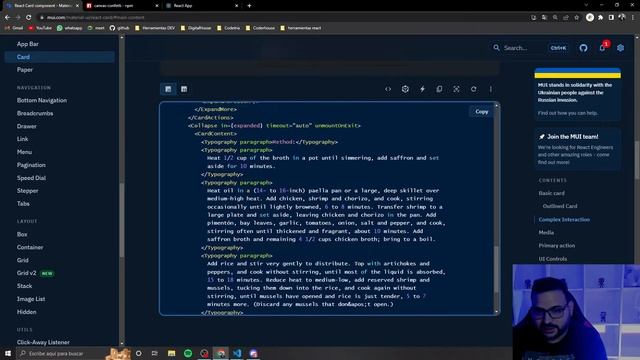640x360 pixels.
Task: Select App Bar in sidebar
Action: [28, 44]
